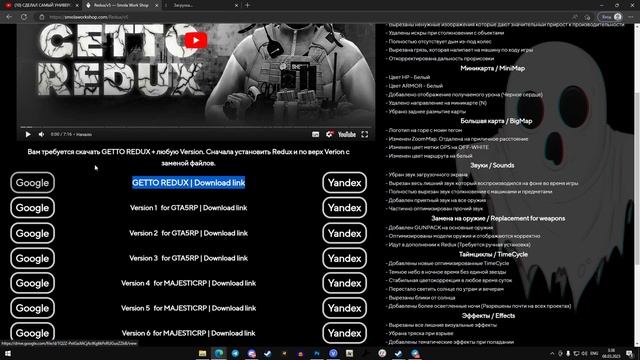Click Google button for Version 2 GTA5RP
The image size is (640, 360).
(33, 233)
